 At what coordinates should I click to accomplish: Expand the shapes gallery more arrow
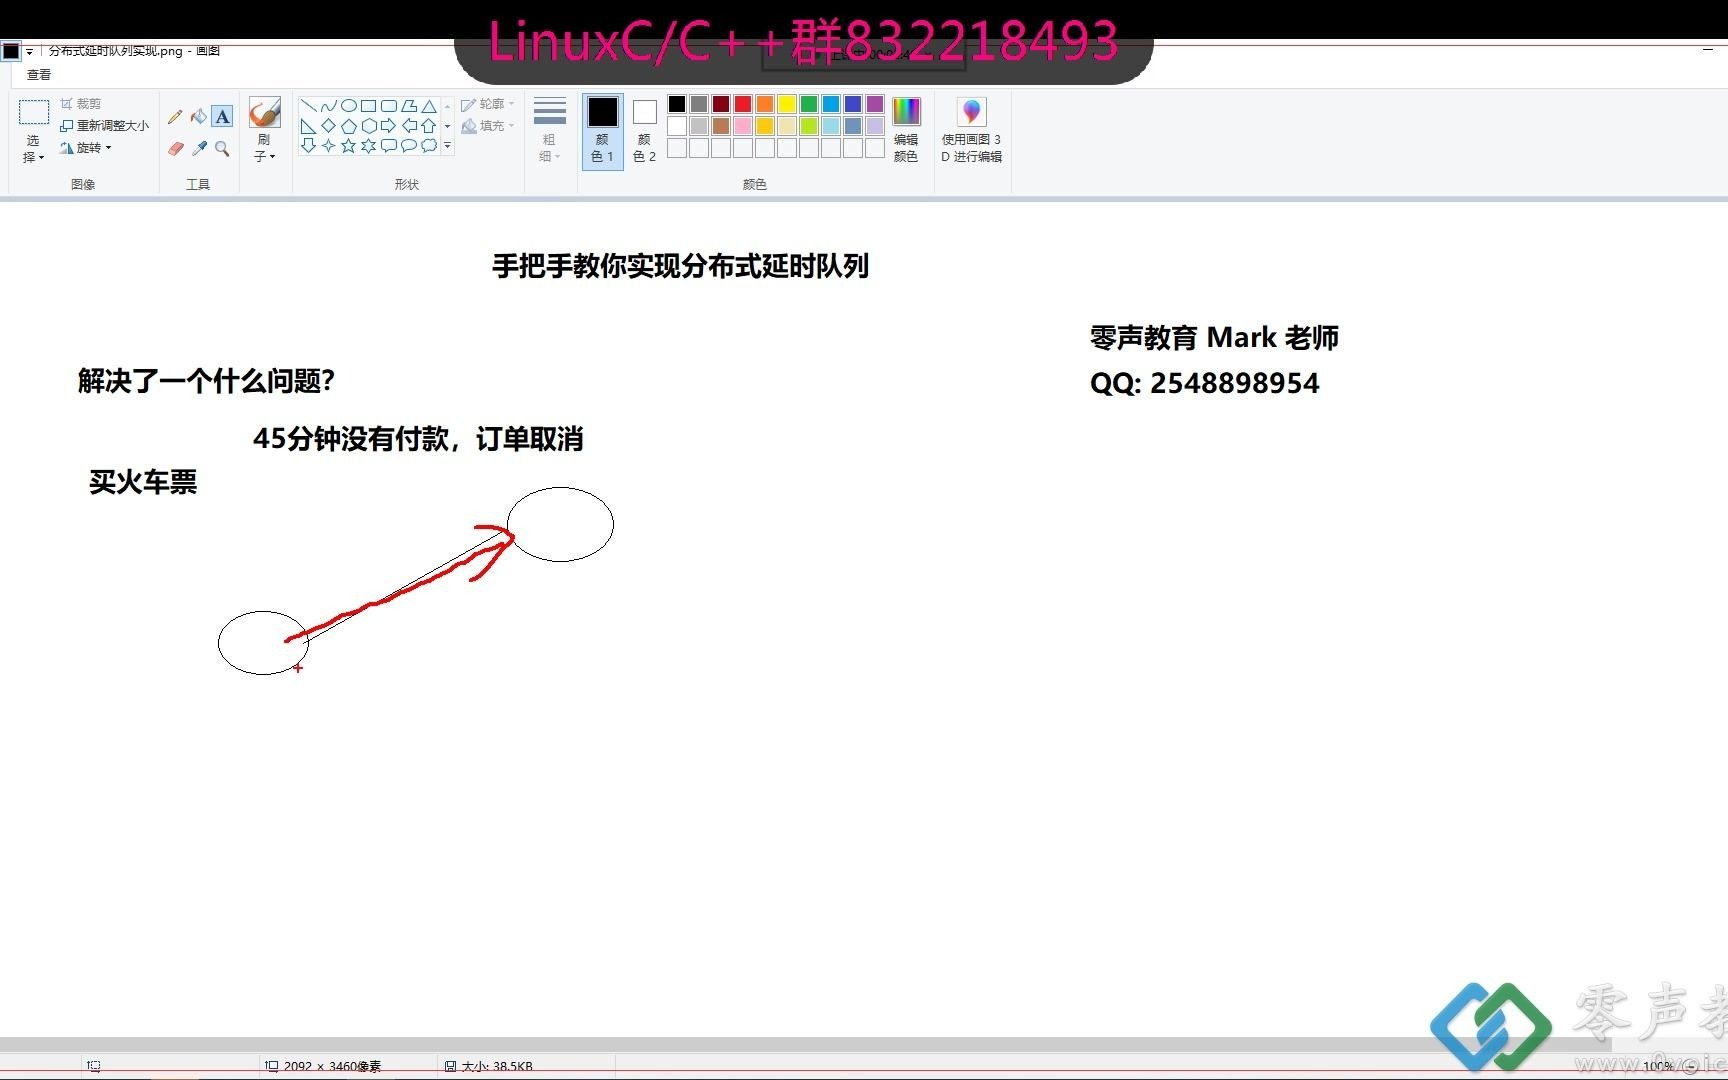coord(447,145)
